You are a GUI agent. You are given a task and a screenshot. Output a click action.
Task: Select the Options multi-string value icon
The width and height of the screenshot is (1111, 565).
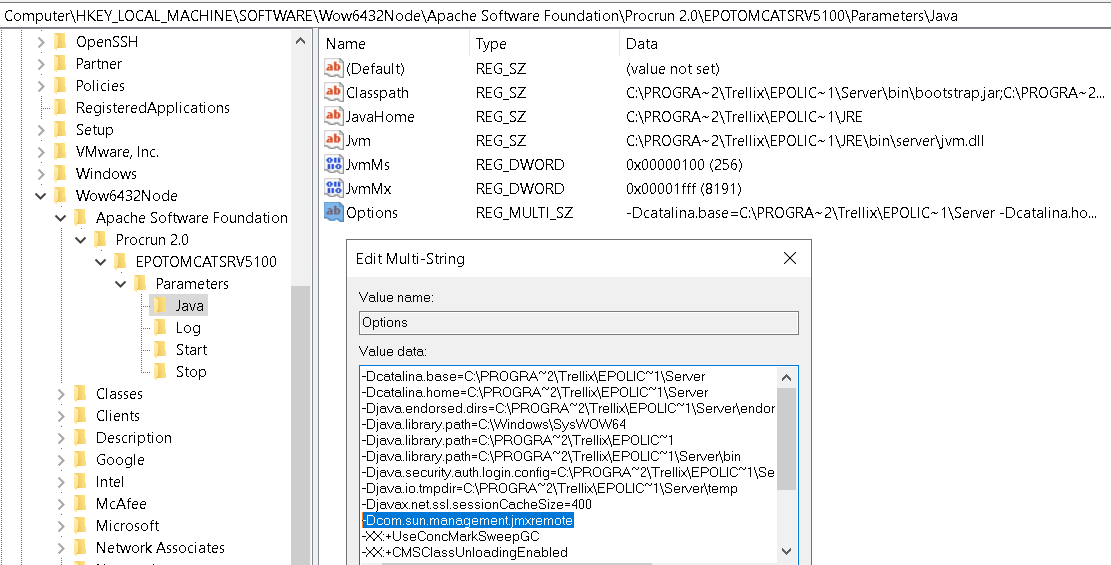coord(334,212)
